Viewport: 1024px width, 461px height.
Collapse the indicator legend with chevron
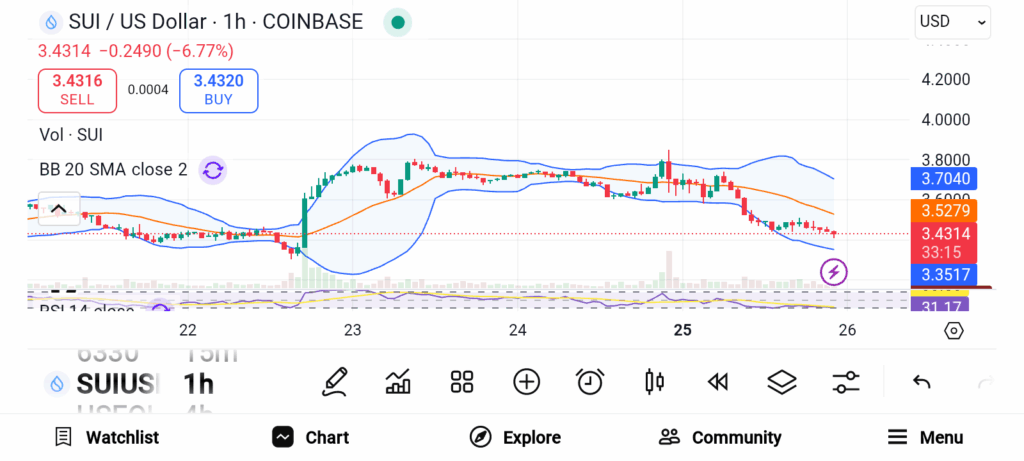pyautogui.click(x=58, y=209)
